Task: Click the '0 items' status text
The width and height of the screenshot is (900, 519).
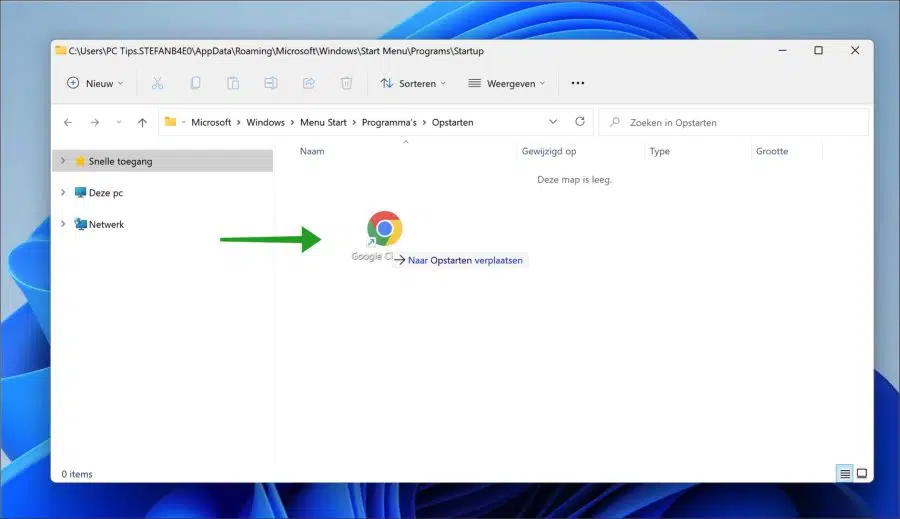Action: tap(77, 474)
